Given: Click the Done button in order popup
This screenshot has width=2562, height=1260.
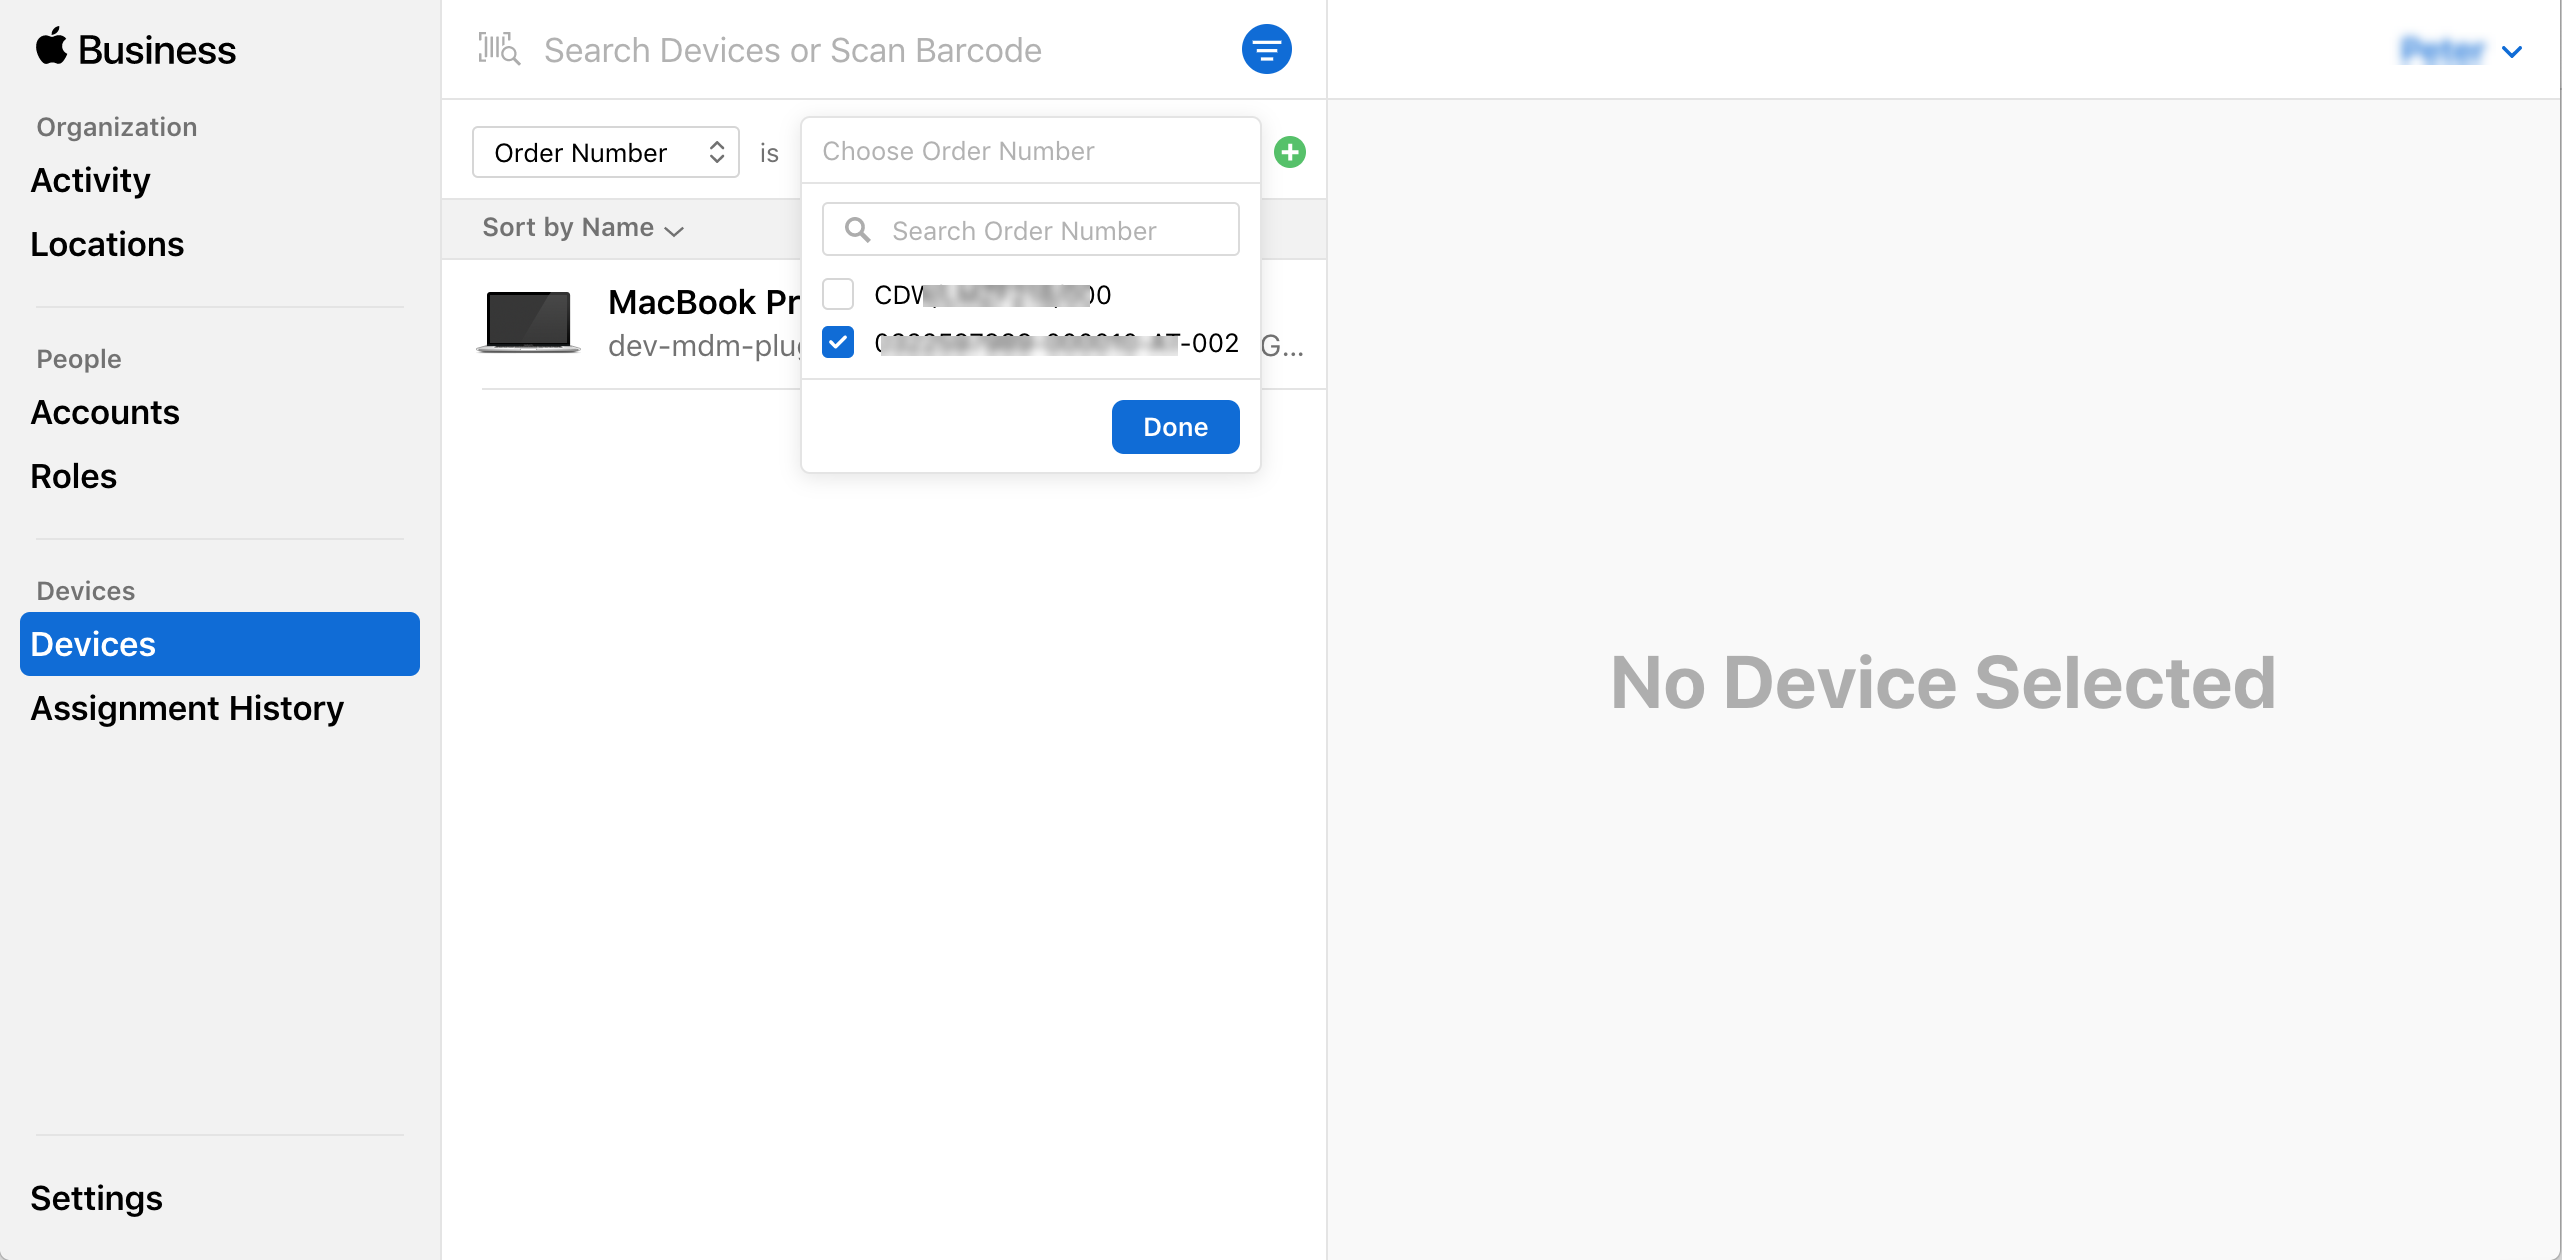Looking at the screenshot, I should [x=1175, y=427].
